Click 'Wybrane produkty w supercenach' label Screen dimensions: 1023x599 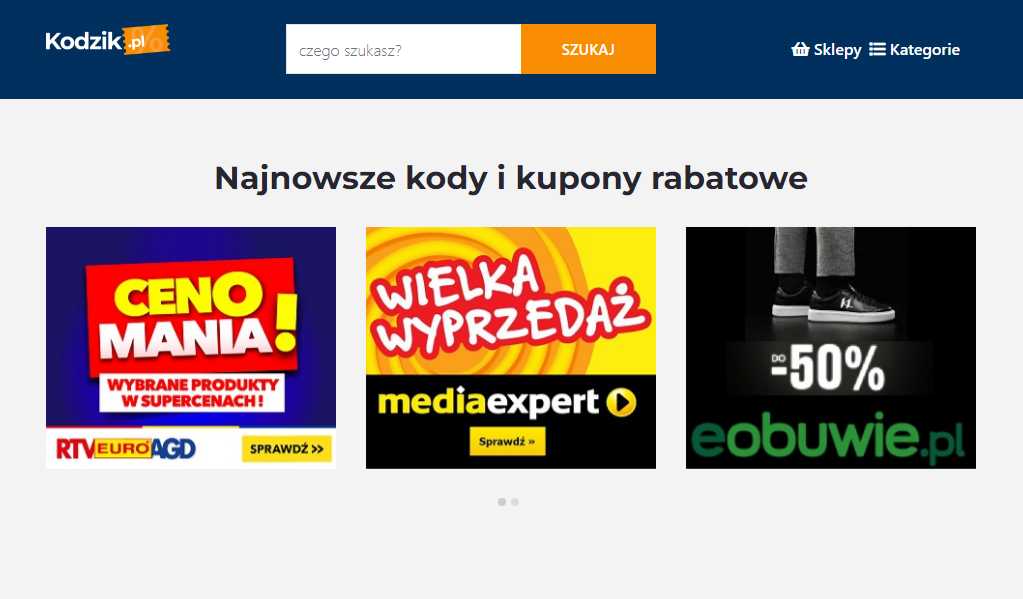(192, 393)
